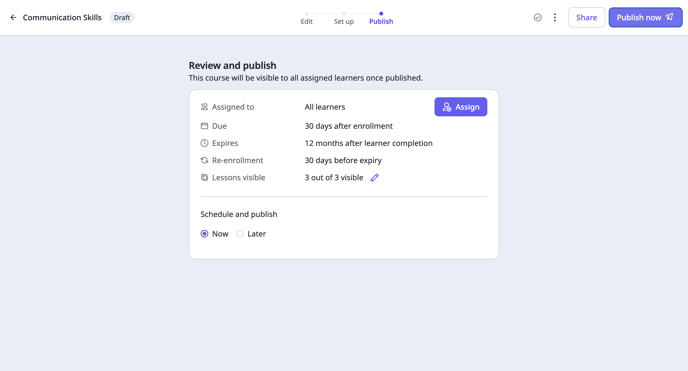This screenshot has height=371, width=688.
Task: Click the Lessons visible icon
Action: point(204,178)
